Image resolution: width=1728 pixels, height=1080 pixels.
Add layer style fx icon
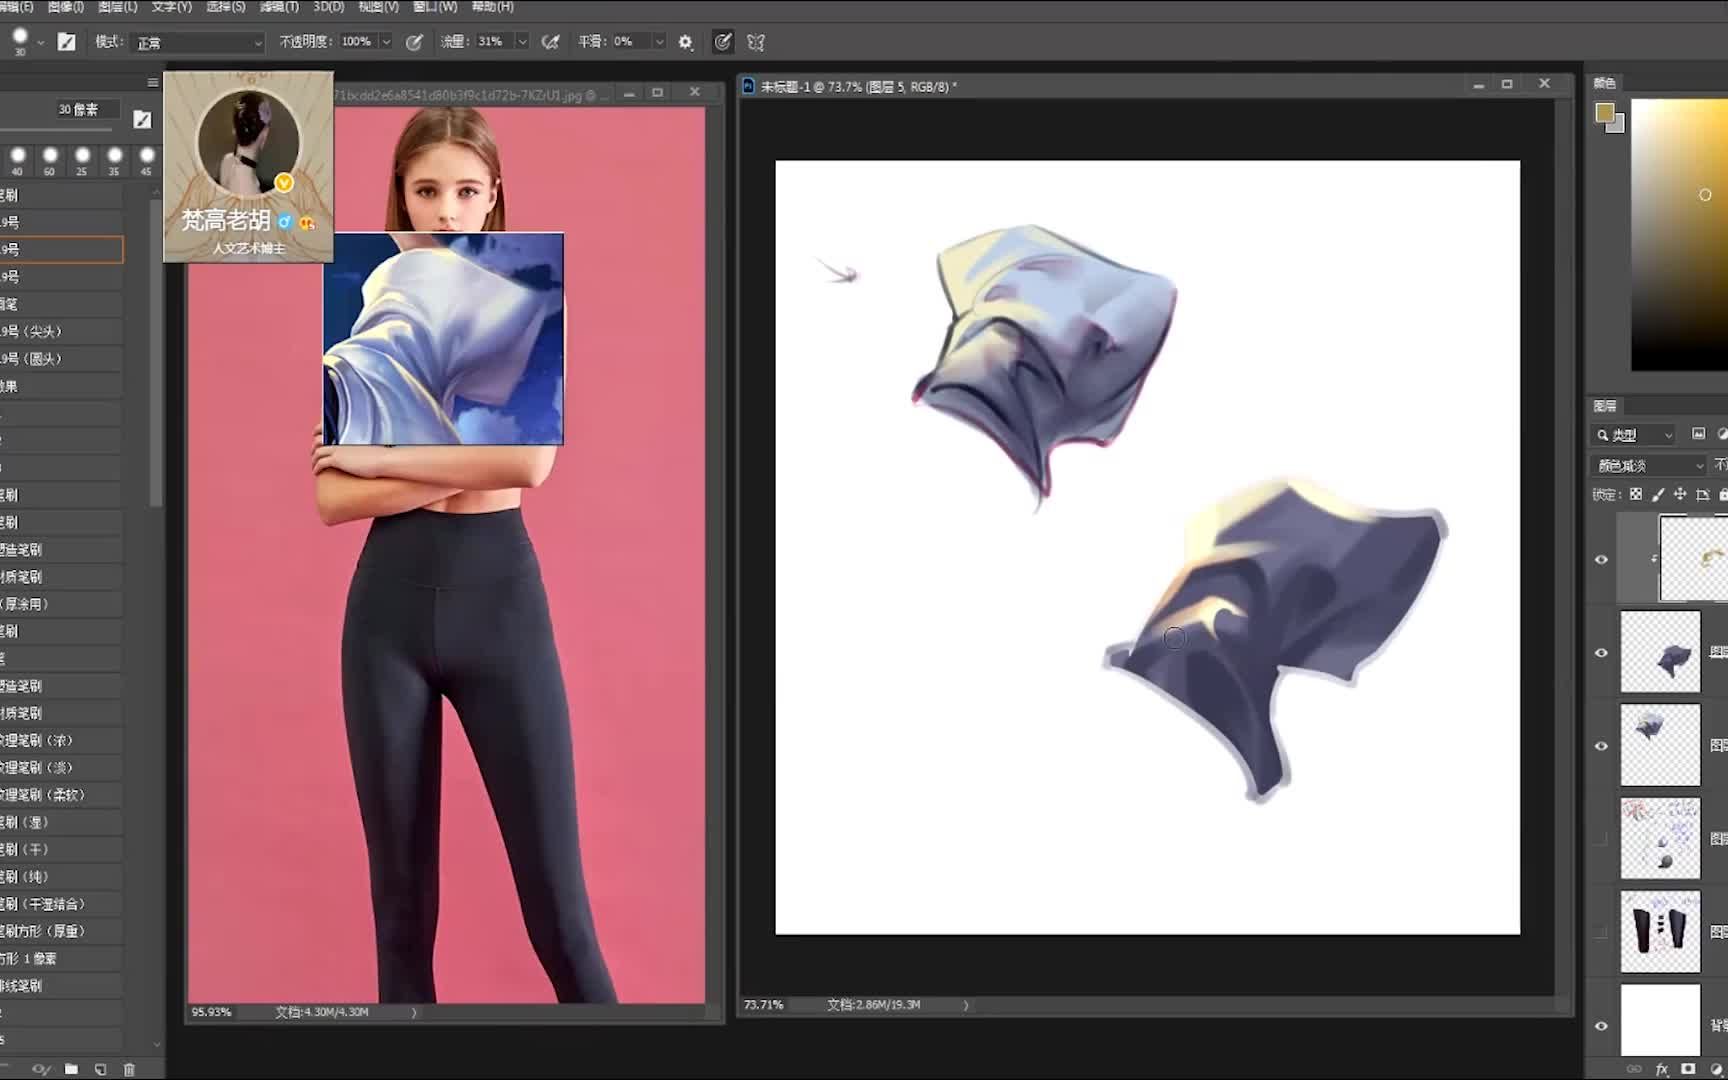1662,1069
